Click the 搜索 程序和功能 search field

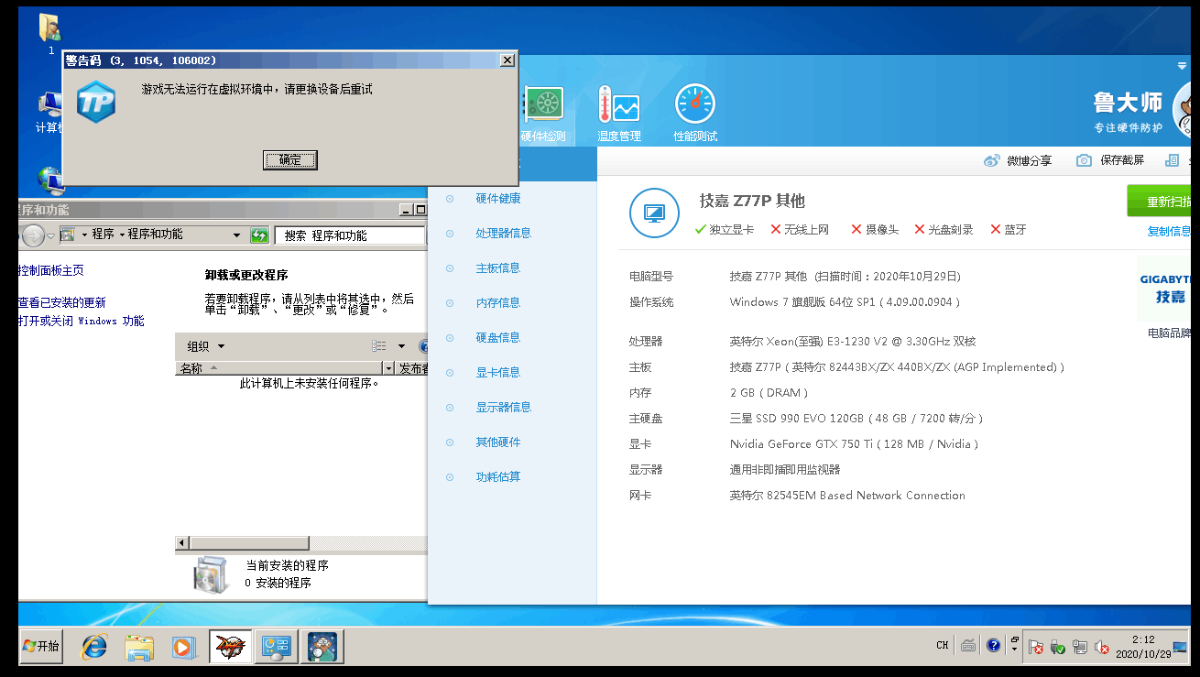(x=350, y=235)
